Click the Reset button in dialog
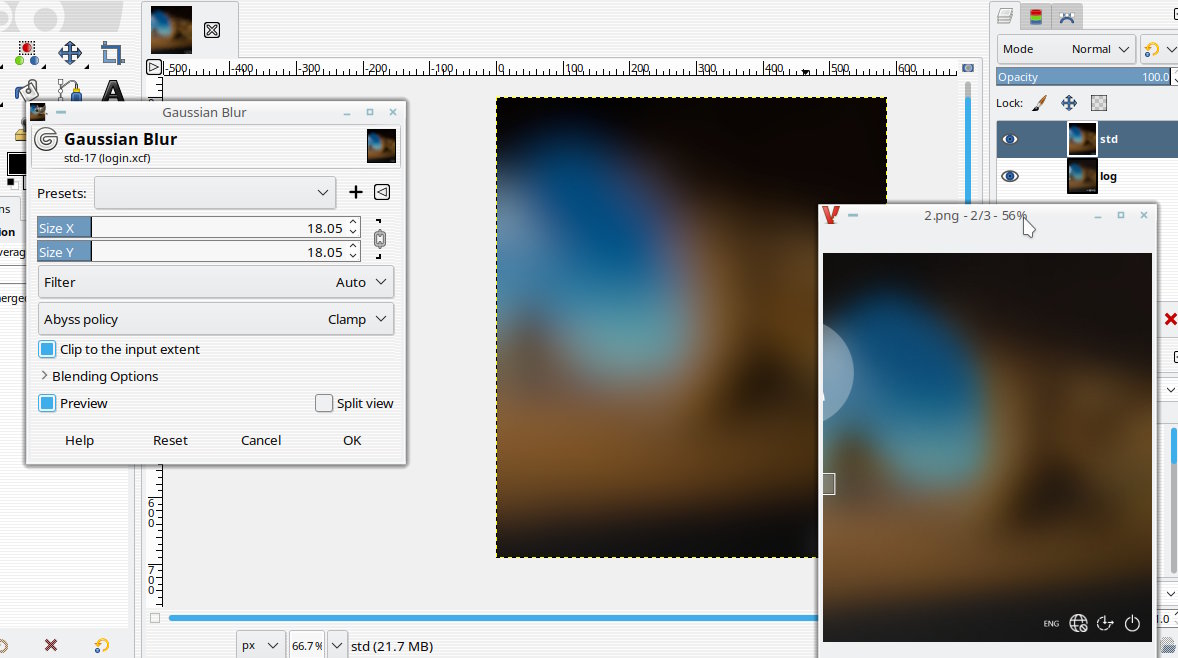This screenshot has width=1178, height=658. click(170, 440)
